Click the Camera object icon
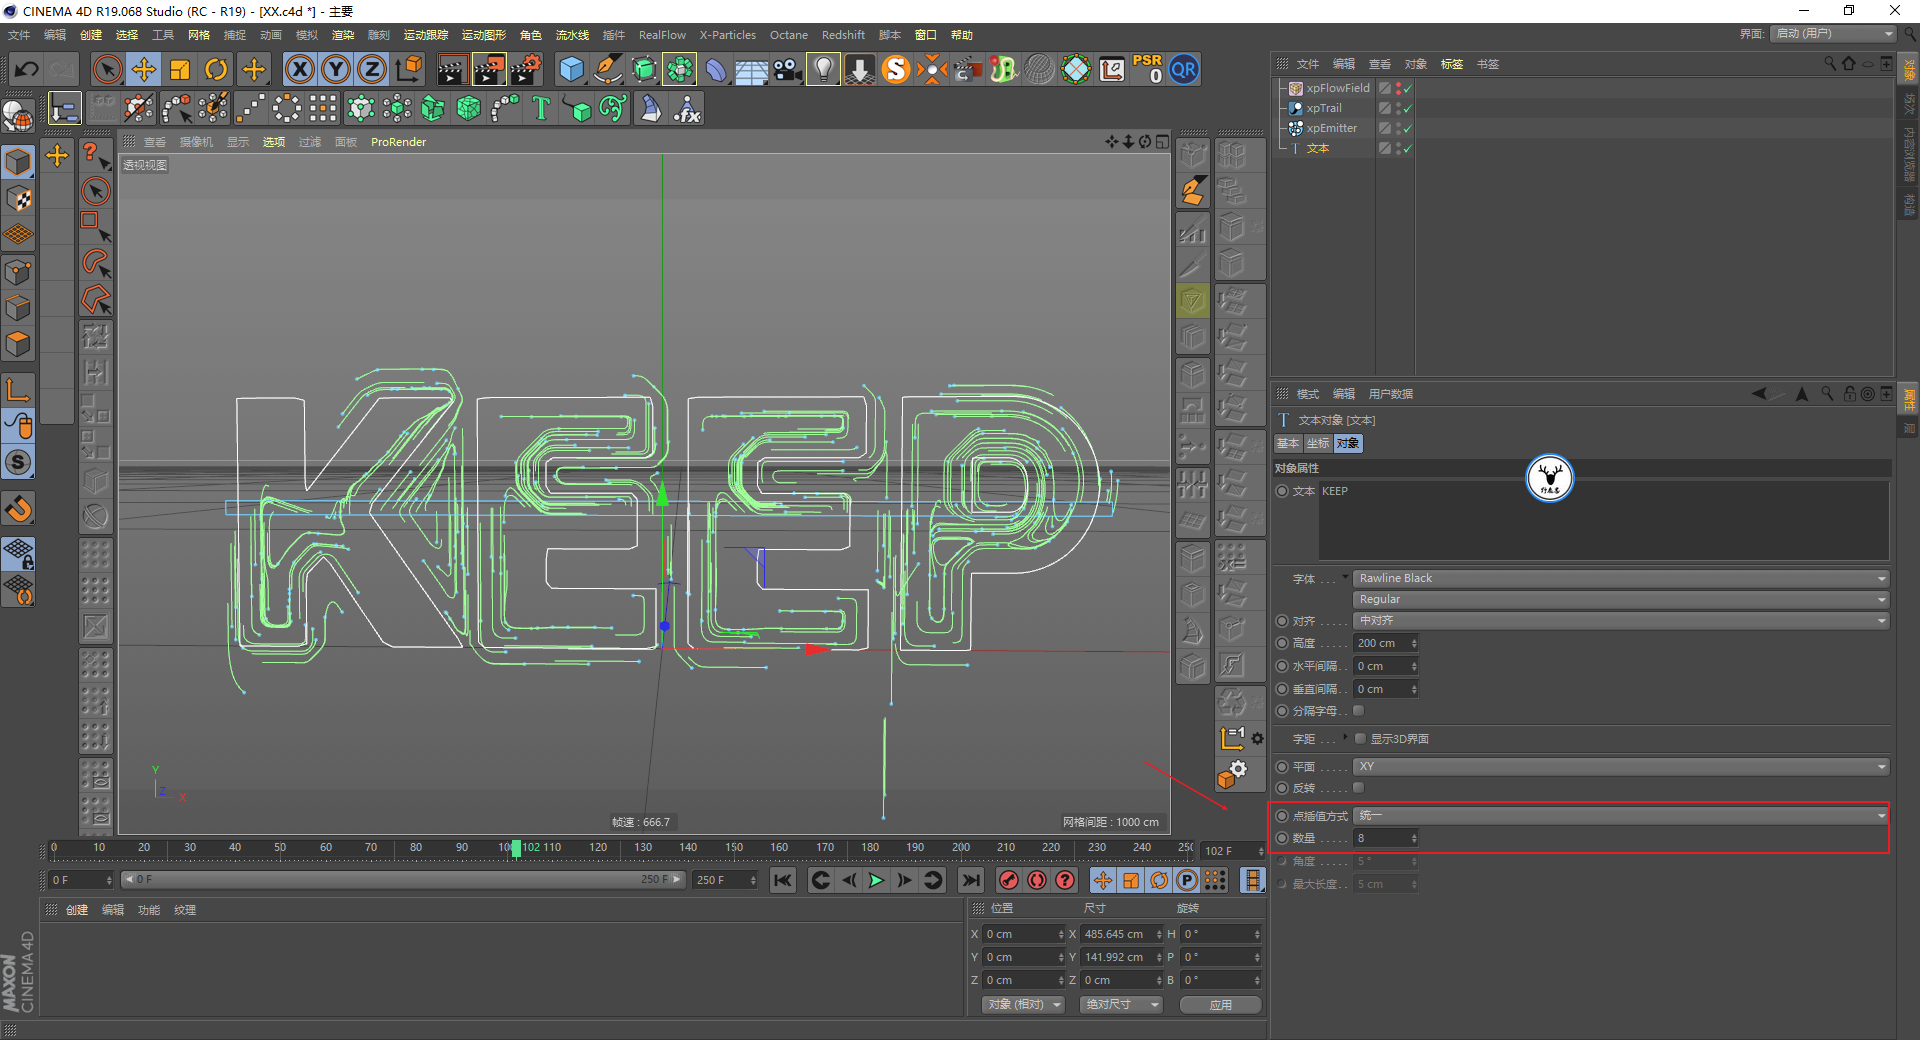This screenshot has width=1920, height=1040. [788, 69]
